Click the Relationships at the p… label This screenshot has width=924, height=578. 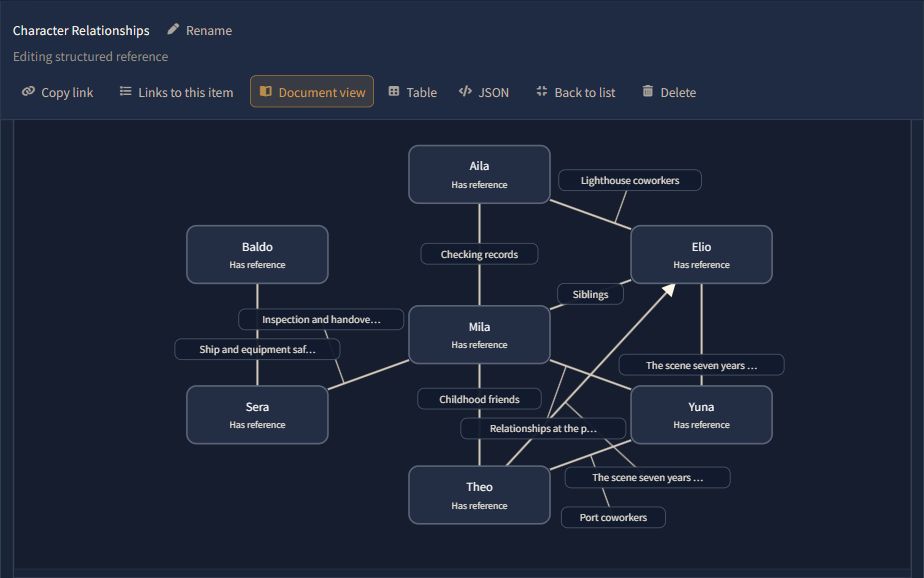click(543, 428)
